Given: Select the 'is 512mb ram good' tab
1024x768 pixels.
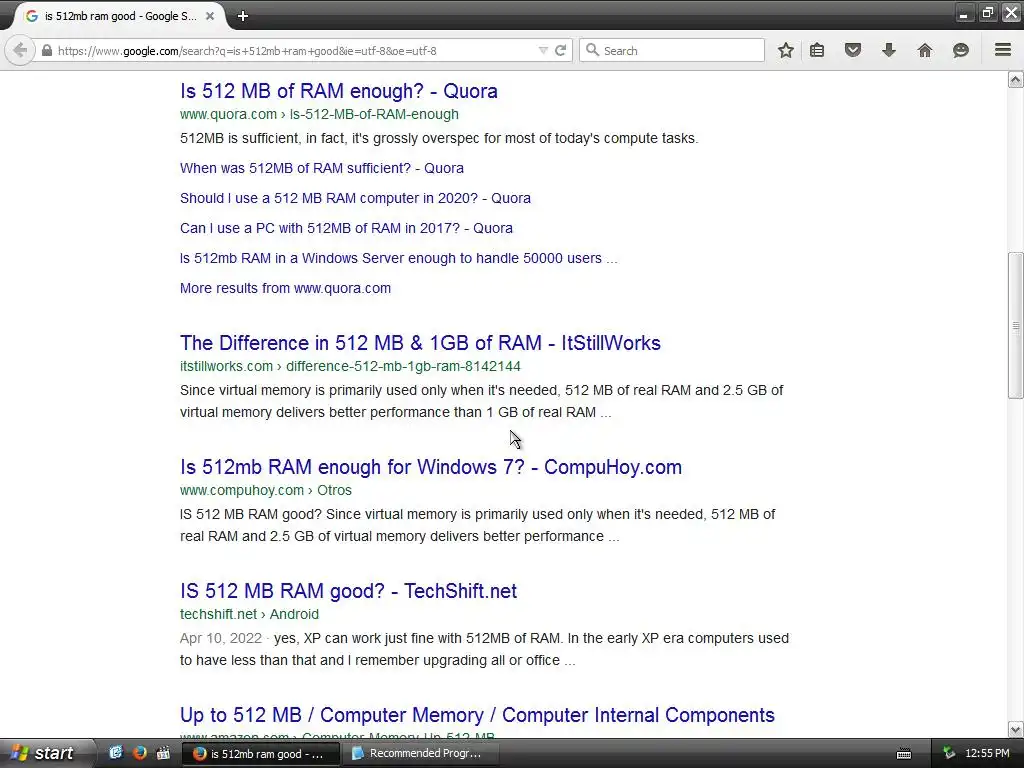Looking at the screenshot, I should [121, 16].
